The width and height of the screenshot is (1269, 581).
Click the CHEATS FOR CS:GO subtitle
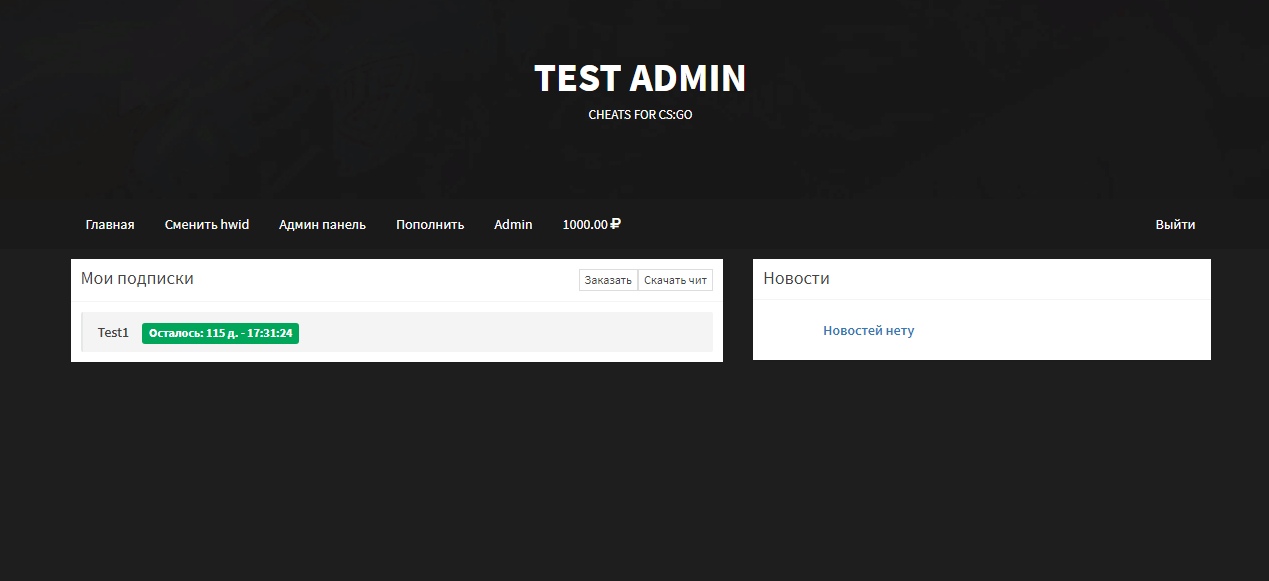click(x=640, y=115)
